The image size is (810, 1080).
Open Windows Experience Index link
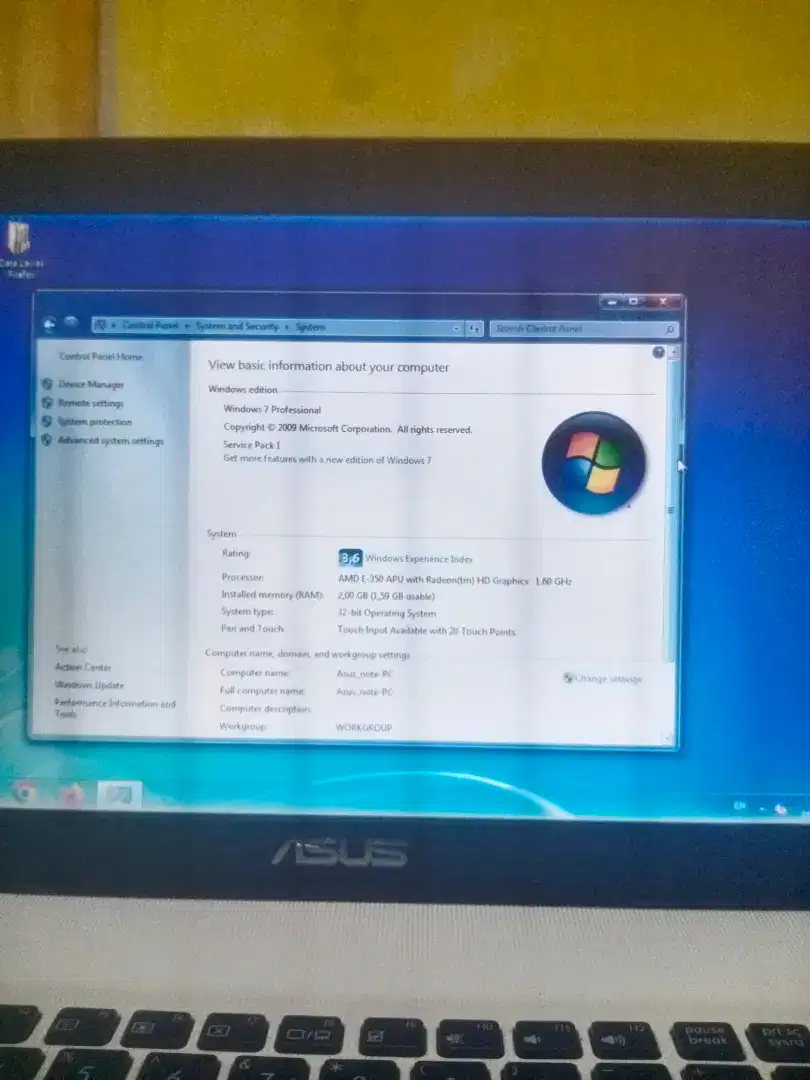[x=419, y=559]
